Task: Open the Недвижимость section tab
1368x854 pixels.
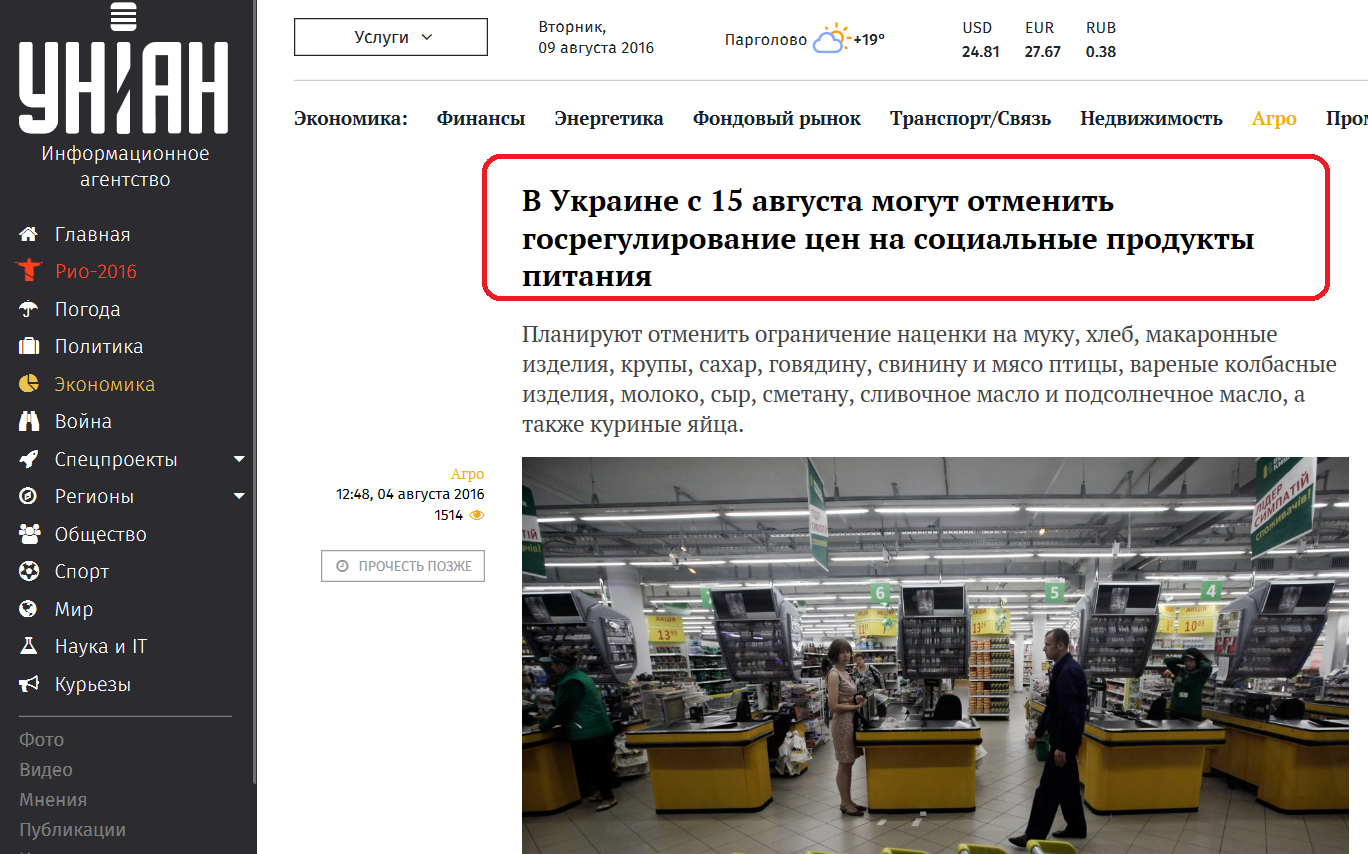Action: [x=1151, y=119]
